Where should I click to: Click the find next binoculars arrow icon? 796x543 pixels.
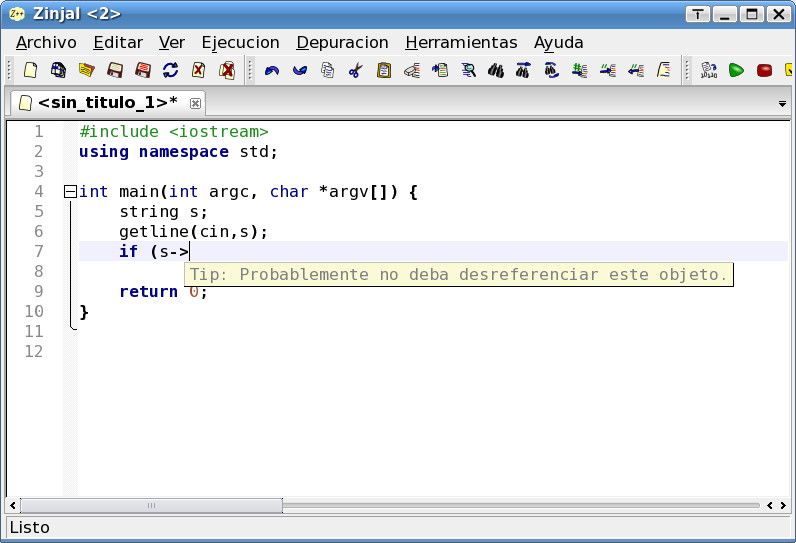click(523, 70)
